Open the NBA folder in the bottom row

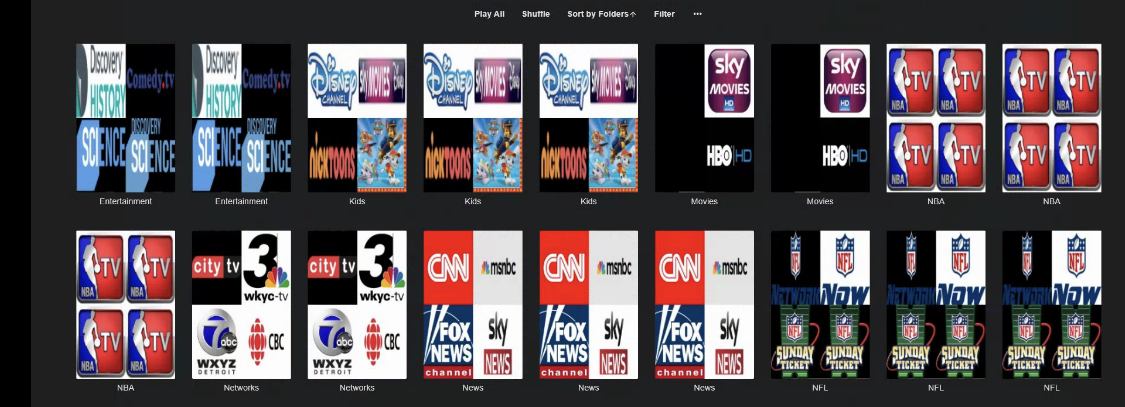pos(126,304)
